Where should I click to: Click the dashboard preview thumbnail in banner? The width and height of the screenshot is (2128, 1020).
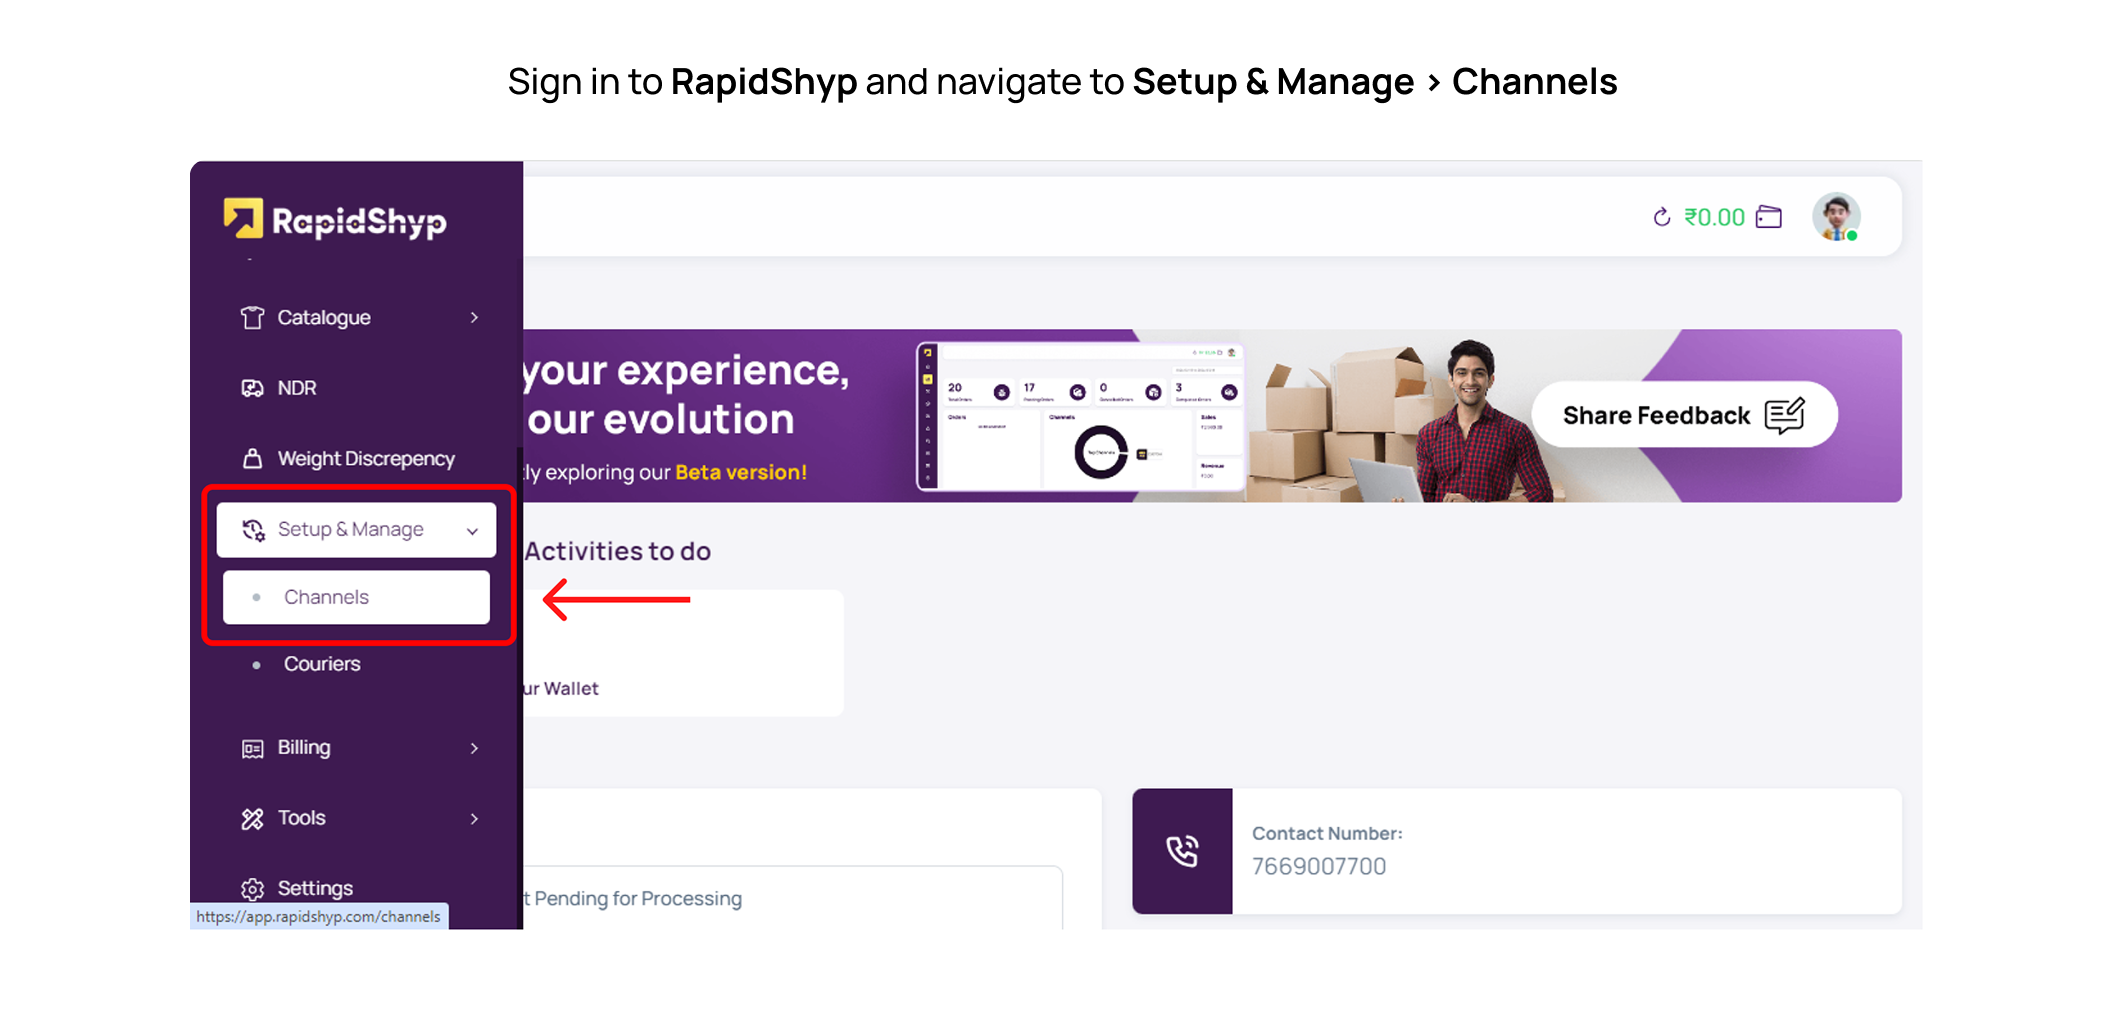pos(1081,416)
